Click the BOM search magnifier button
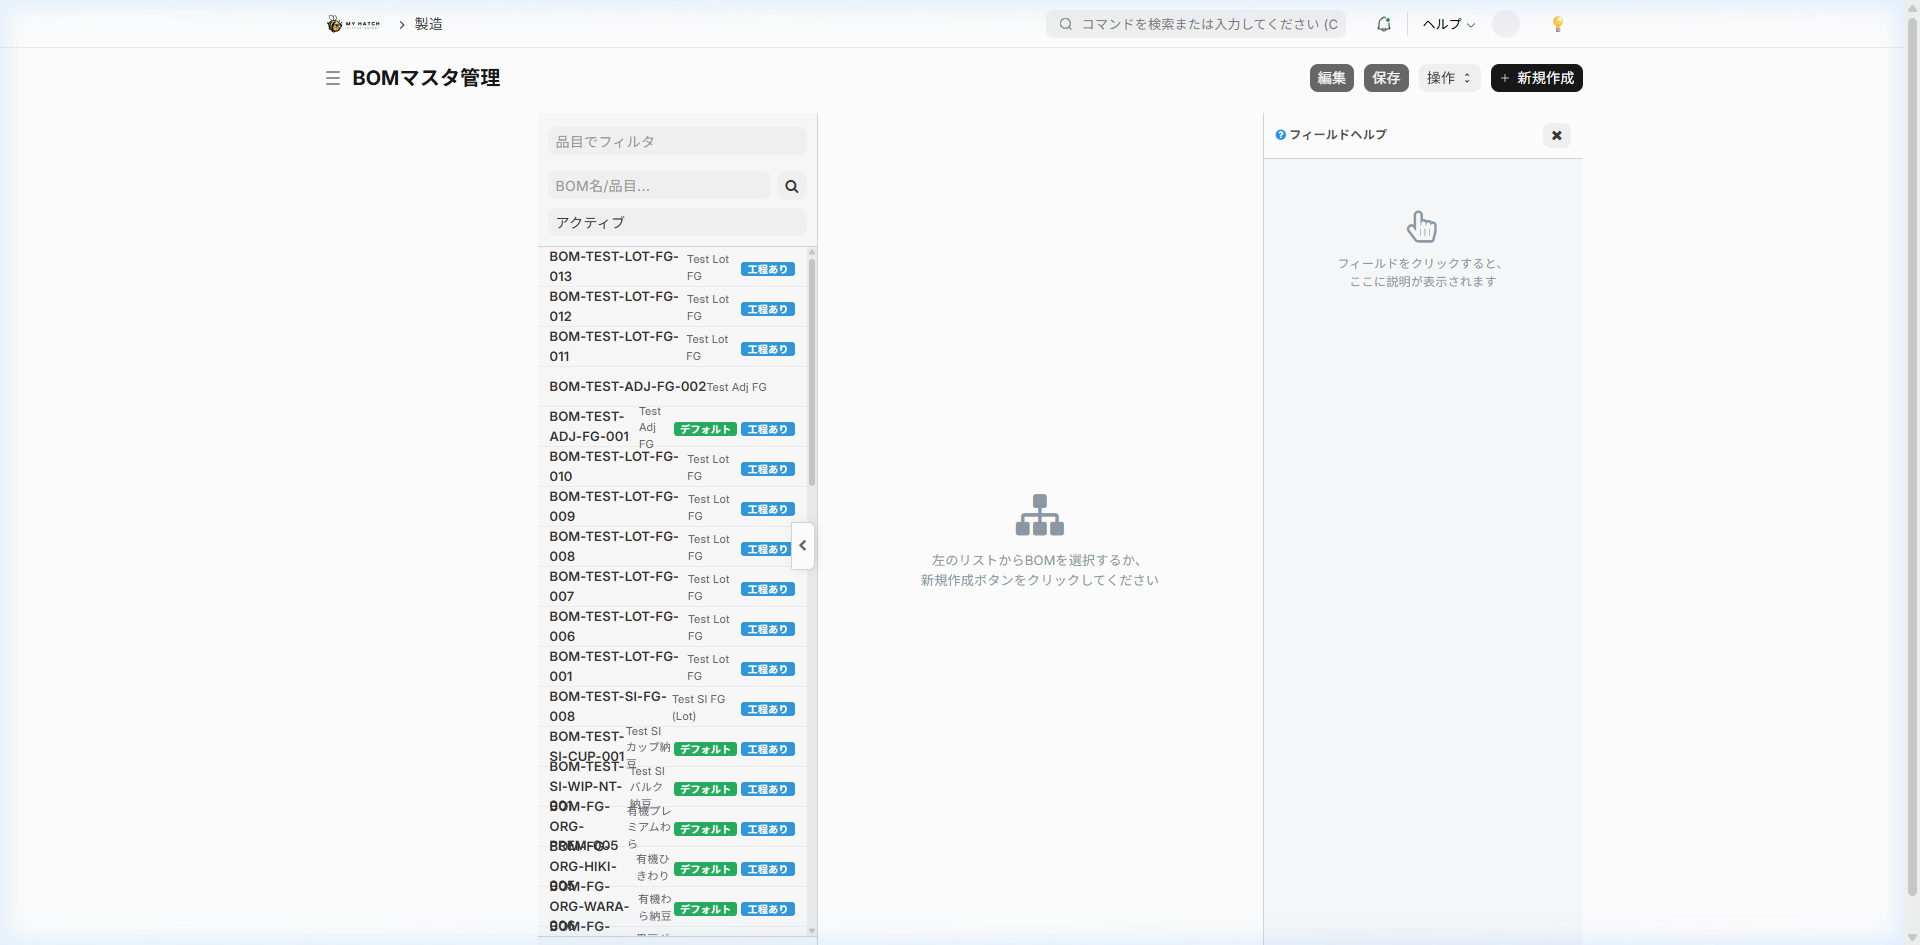The width and height of the screenshot is (1920, 945). pyautogui.click(x=792, y=186)
